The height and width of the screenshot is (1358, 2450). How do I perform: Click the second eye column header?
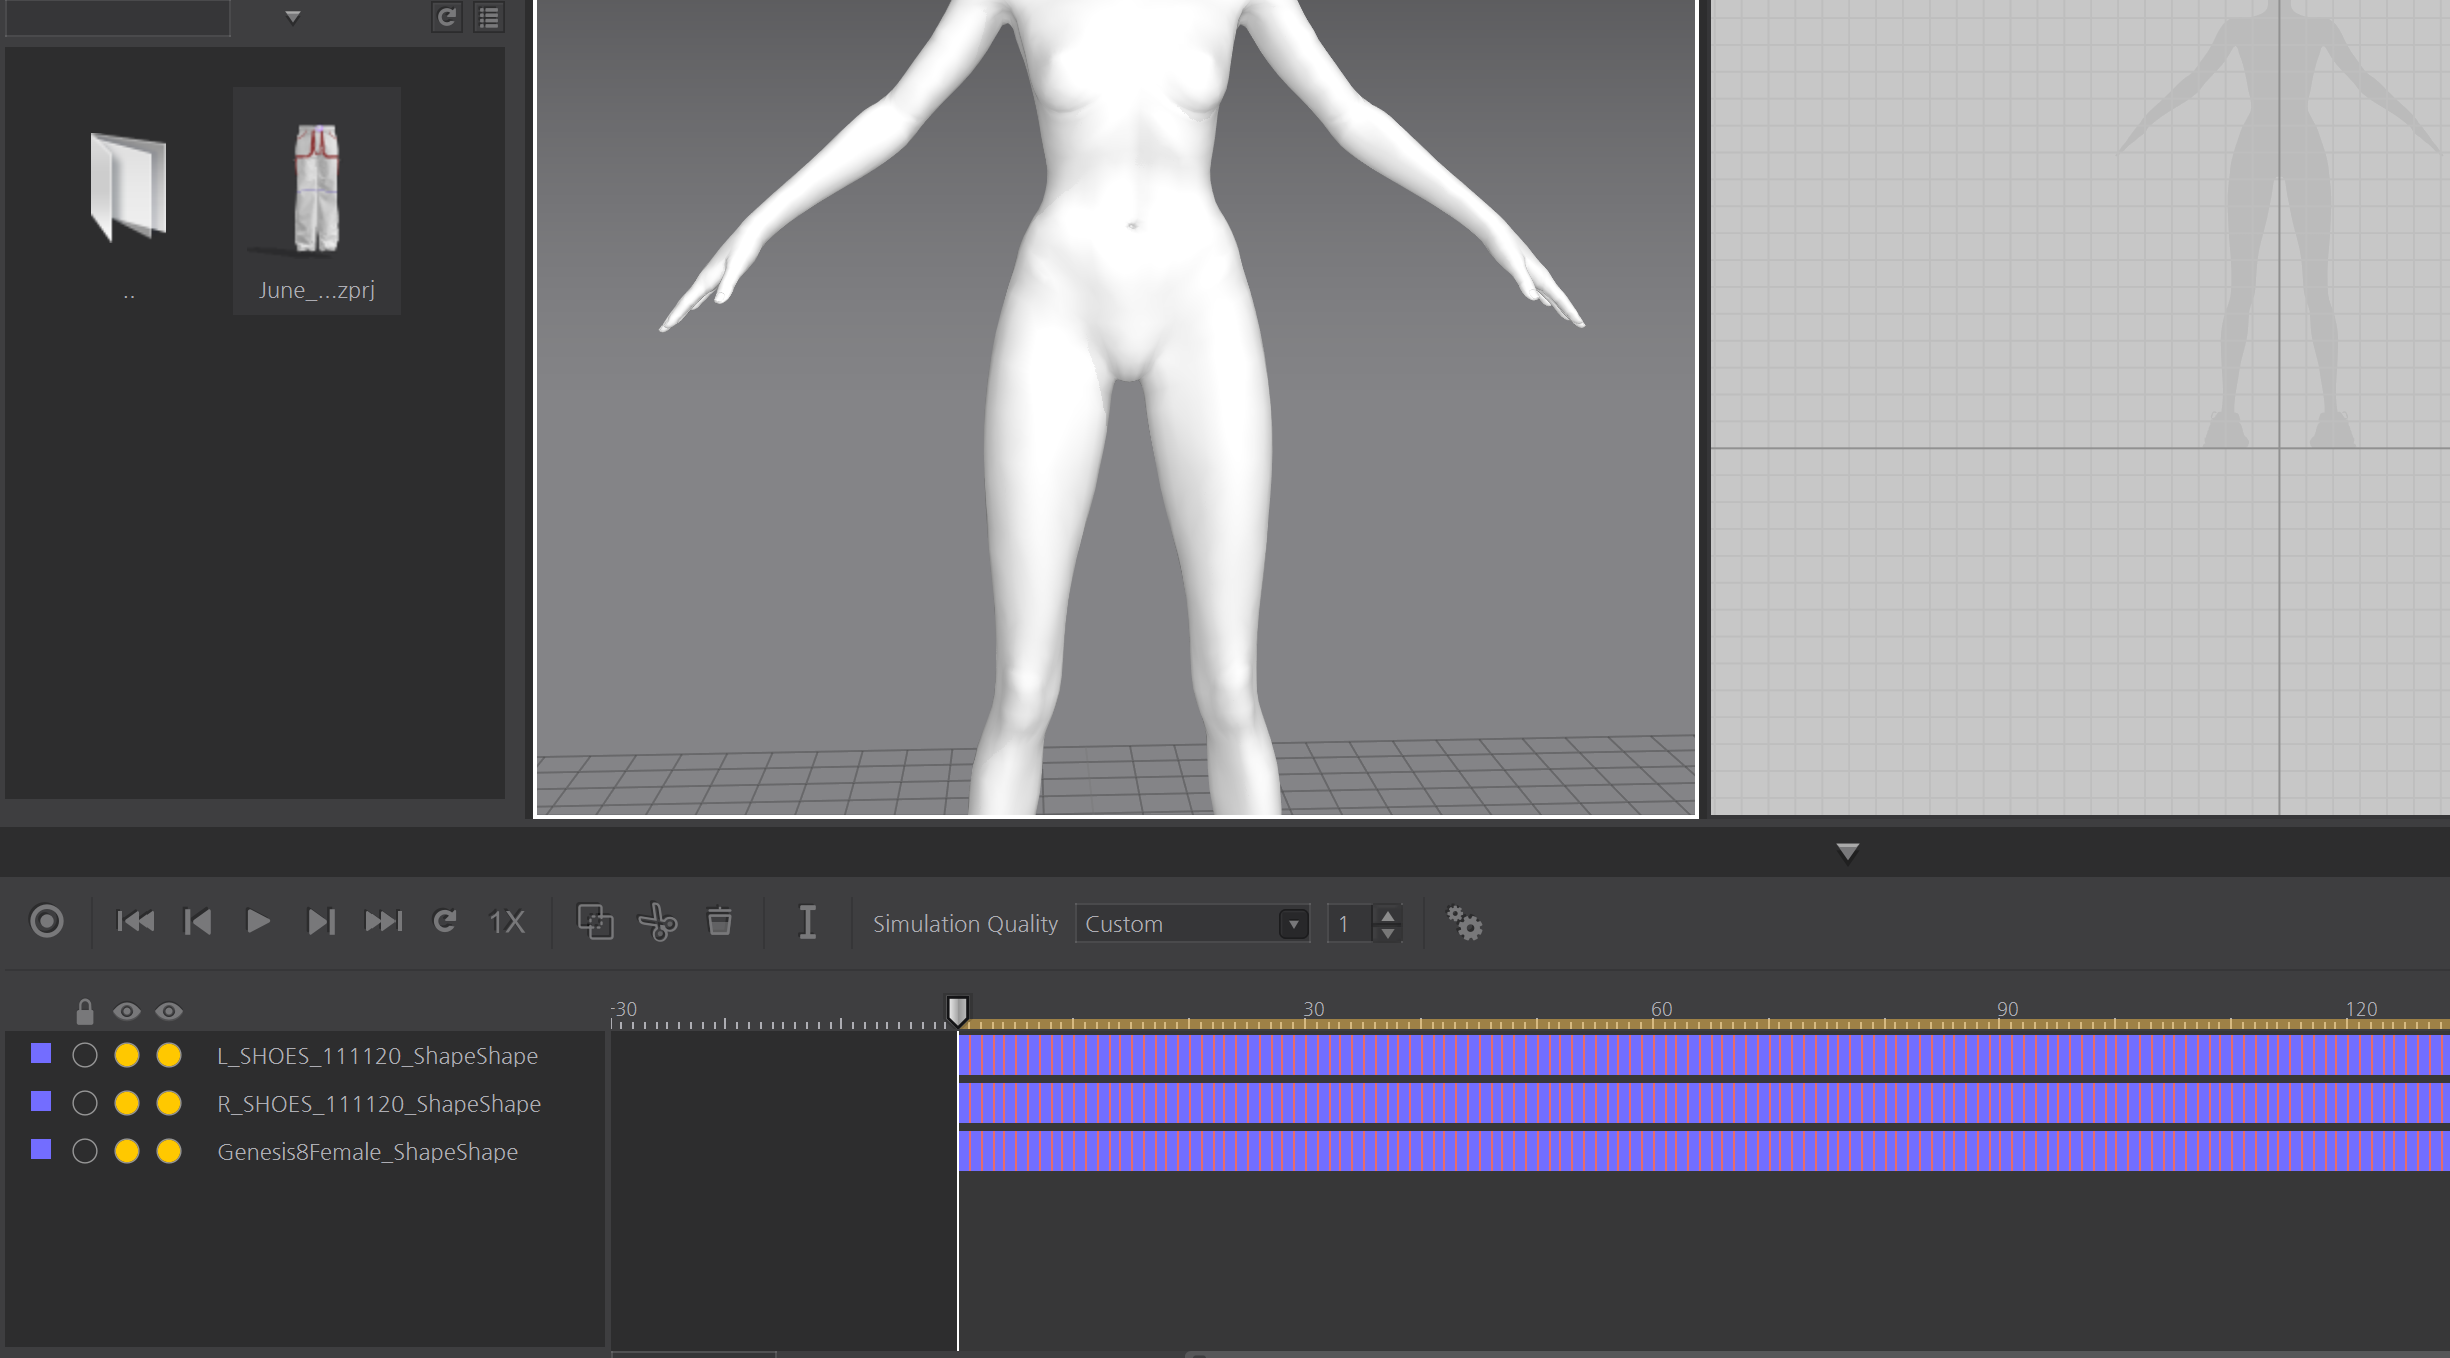click(169, 1012)
